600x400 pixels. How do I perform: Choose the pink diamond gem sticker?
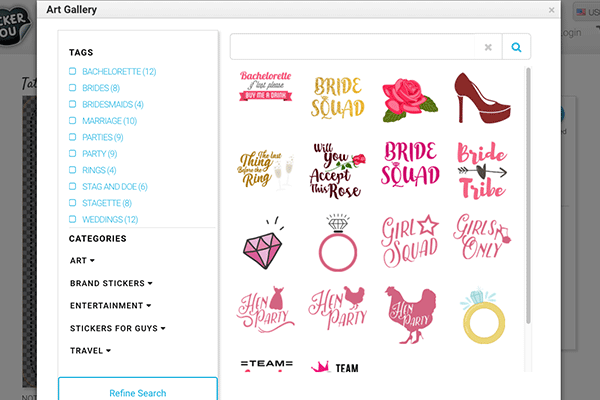click(266, 240)
